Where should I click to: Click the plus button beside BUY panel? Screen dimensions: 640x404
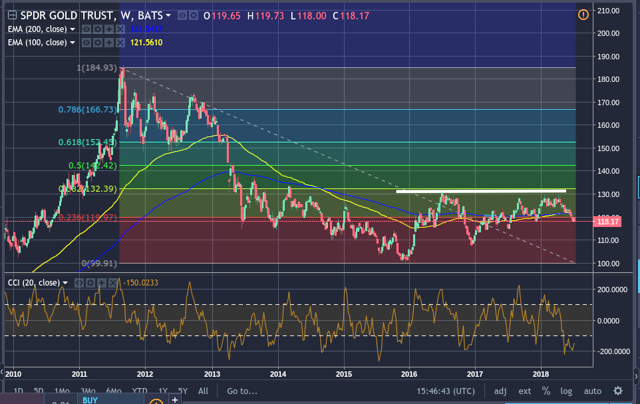coord(175,400)
